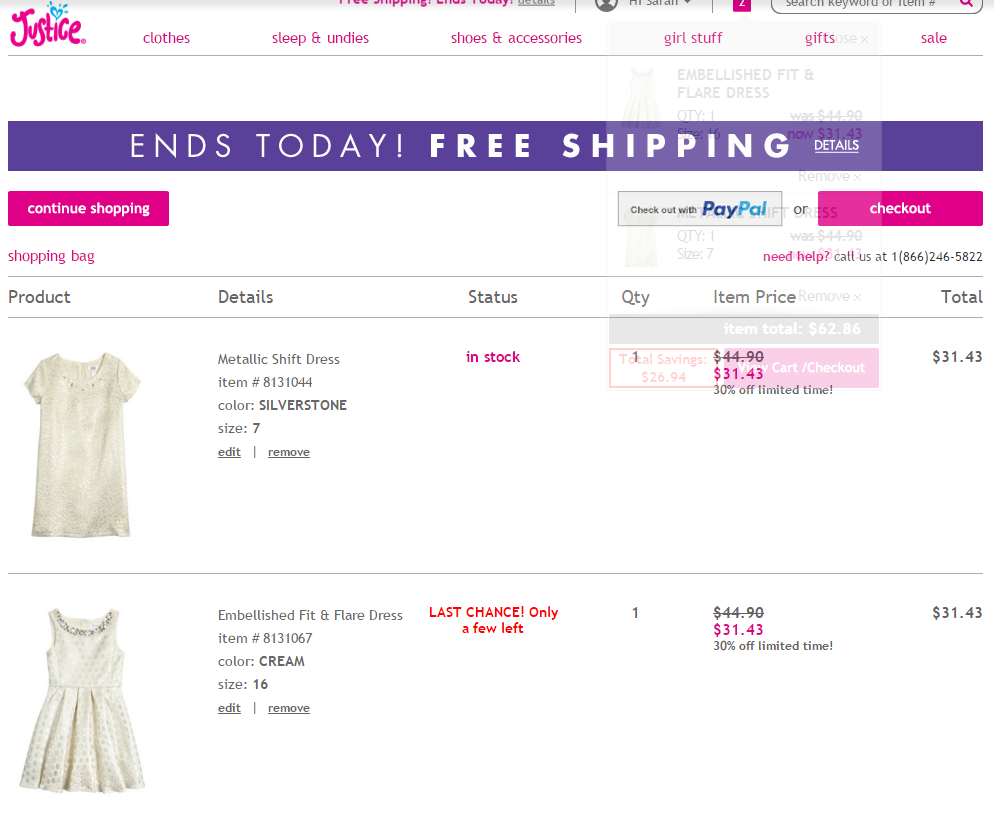The width and height of the screenshot is (994, 827).
Task: Open the sleep & undies menu
Action: tap(320, 38)
